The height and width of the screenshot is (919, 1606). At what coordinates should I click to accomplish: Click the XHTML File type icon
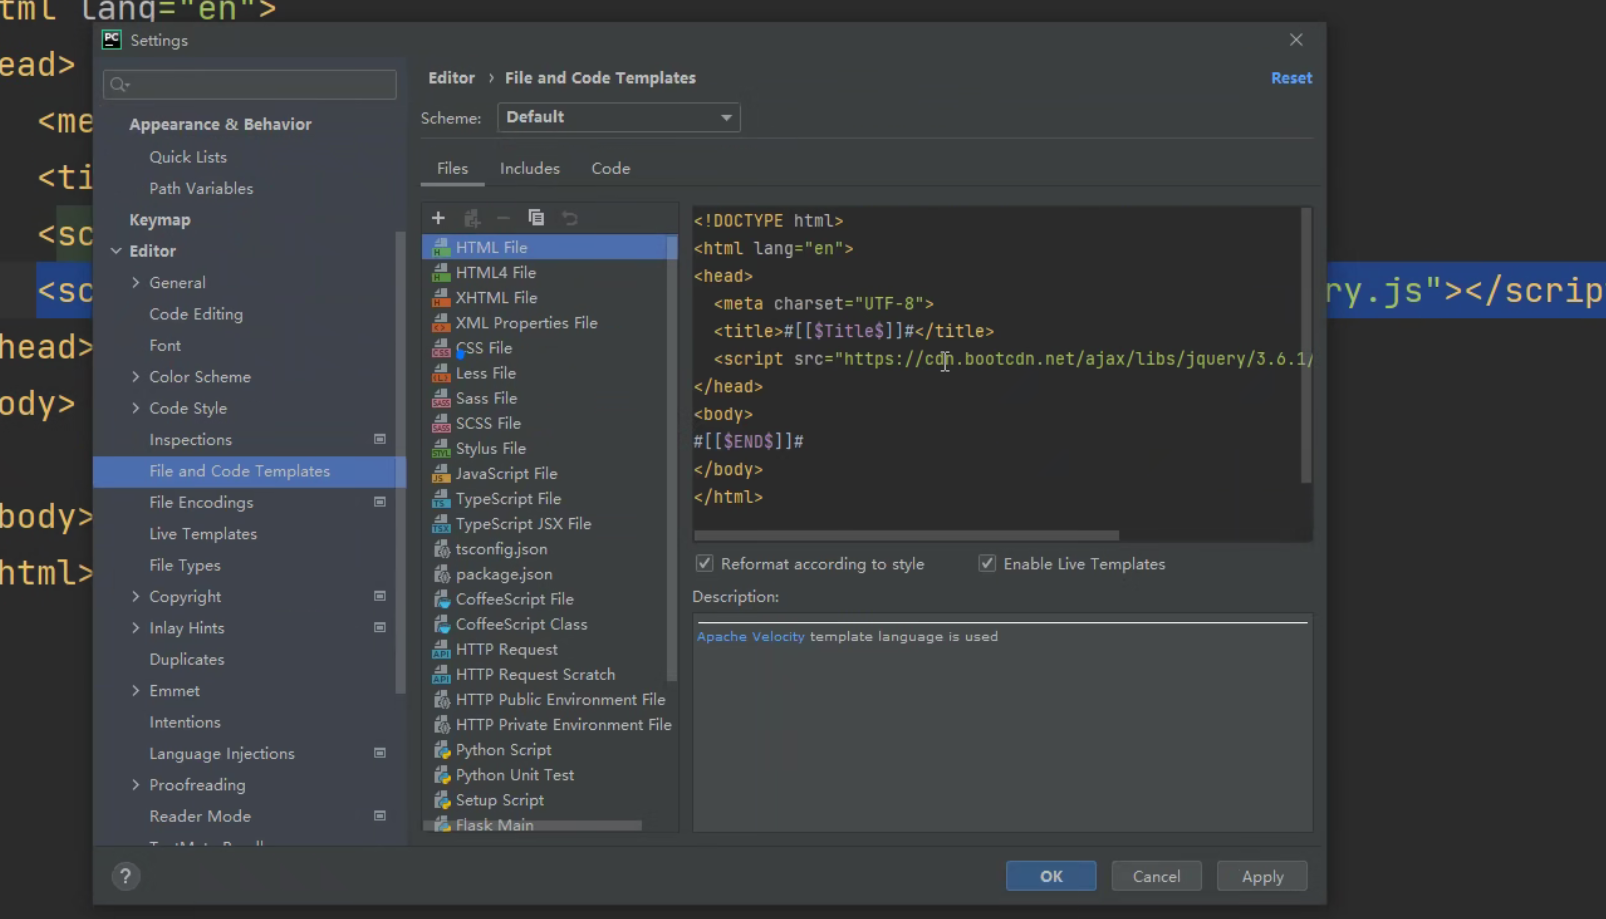[441, 298]
